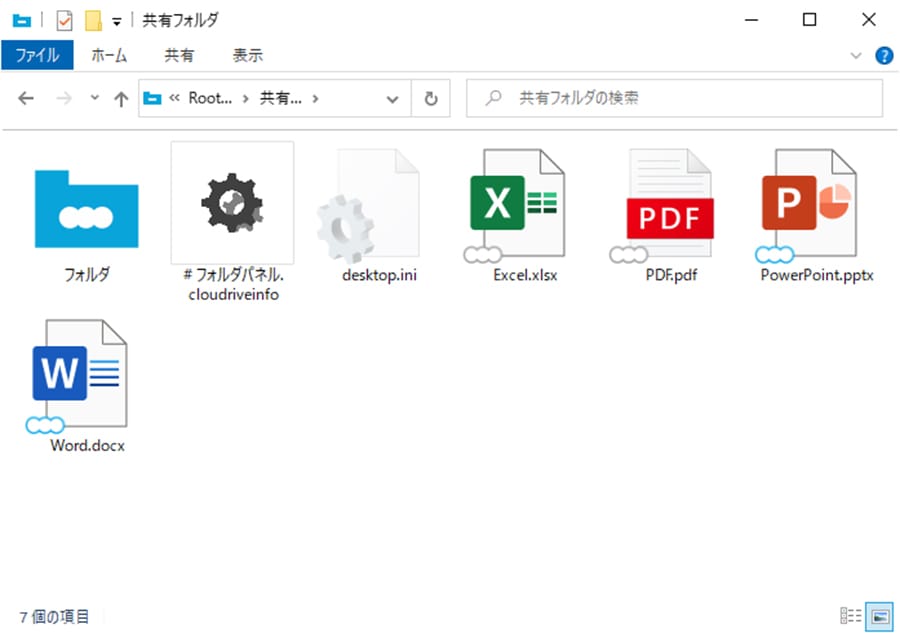Click the 共有フォルダの検索 search field

674,98
